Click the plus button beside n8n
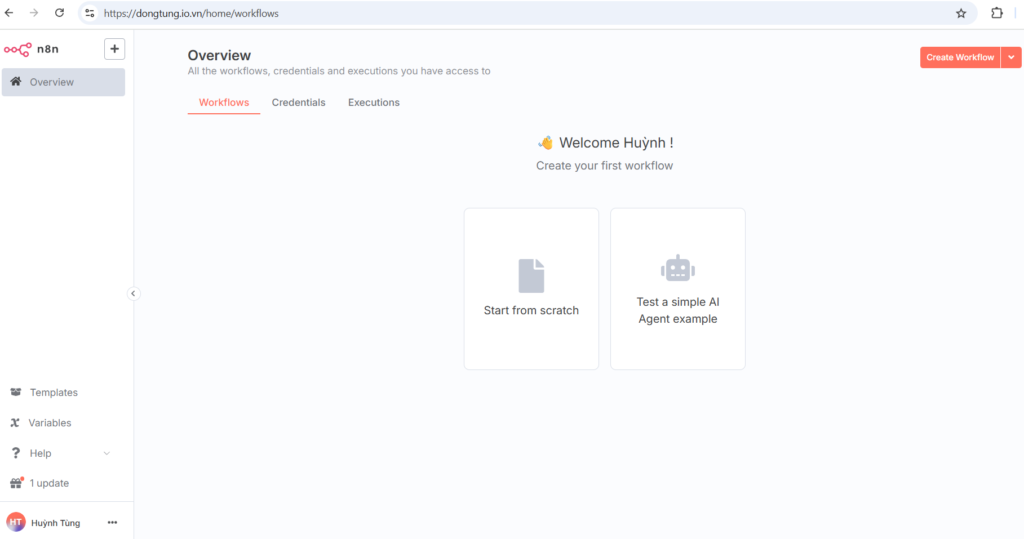 (114, 49)
